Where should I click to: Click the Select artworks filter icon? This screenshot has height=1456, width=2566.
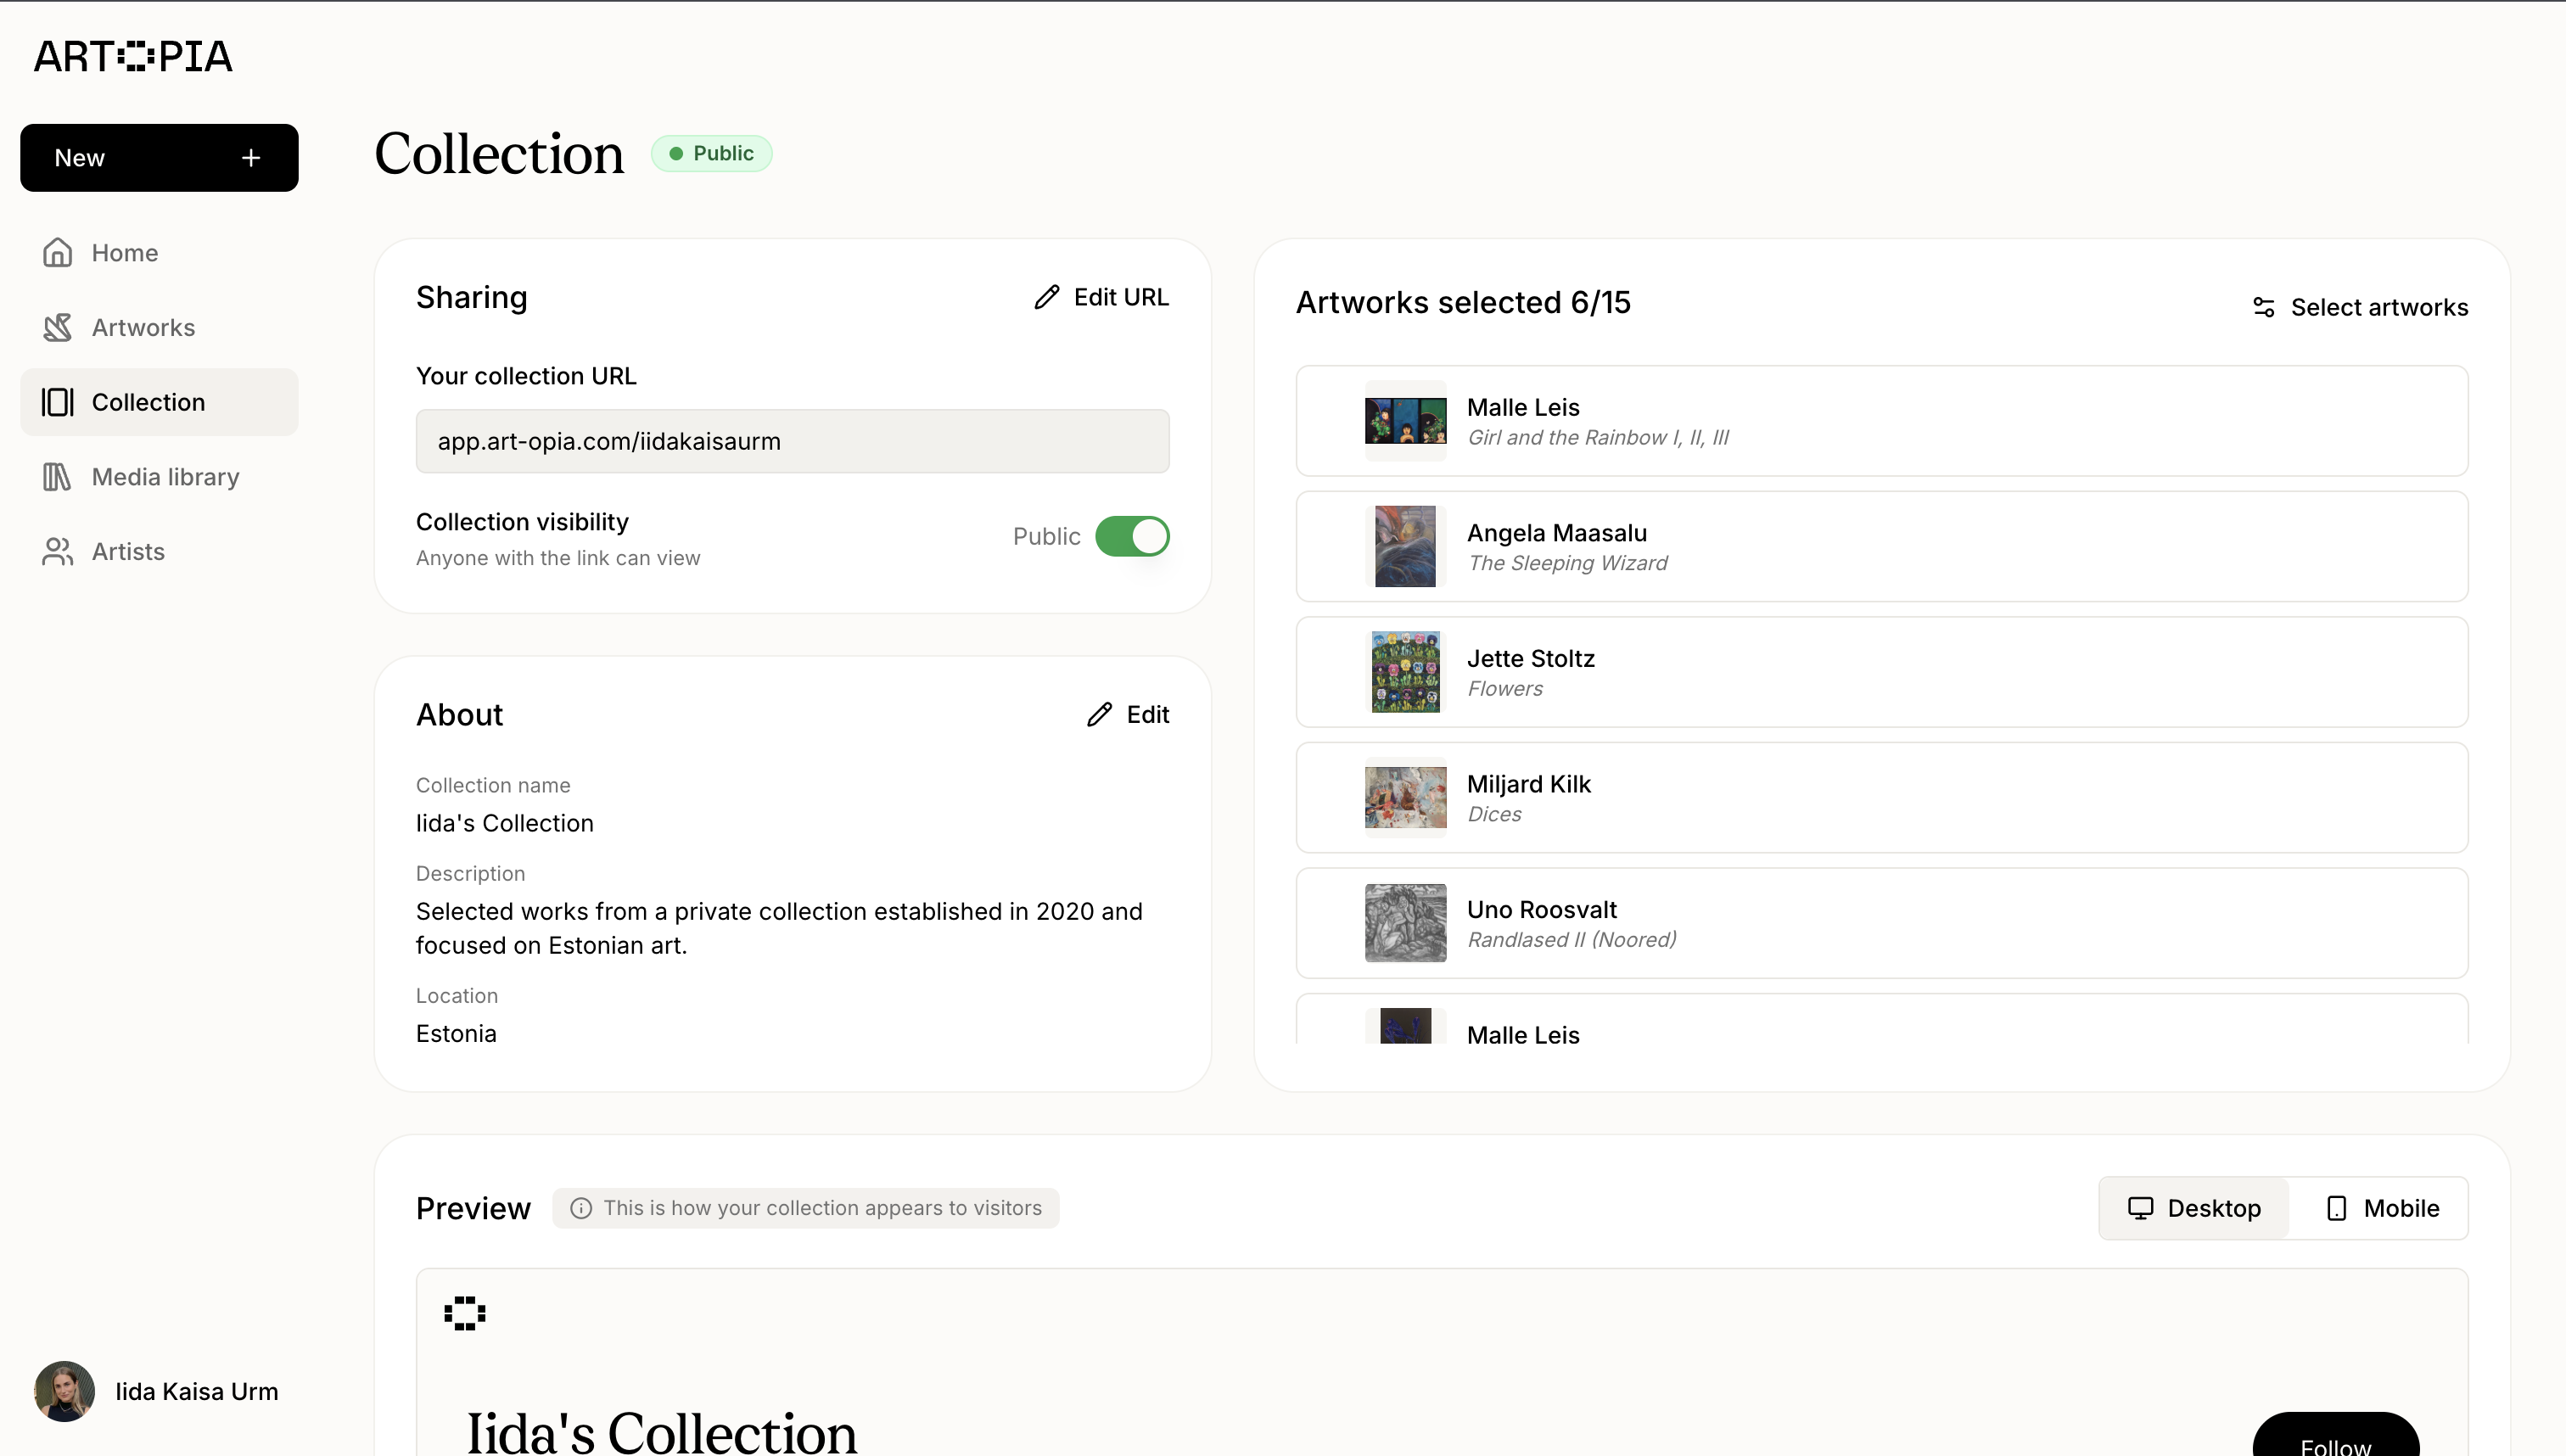pos(2263,307)
